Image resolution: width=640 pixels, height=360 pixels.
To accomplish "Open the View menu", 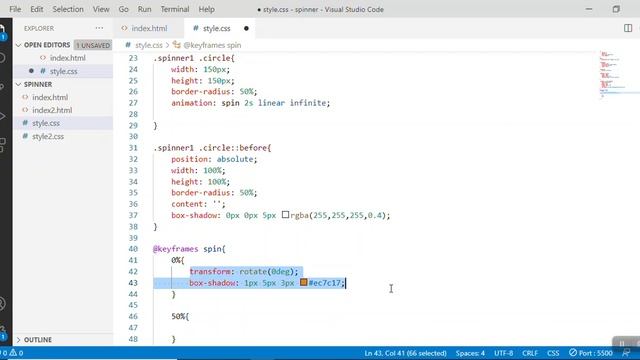I will 101,9.
